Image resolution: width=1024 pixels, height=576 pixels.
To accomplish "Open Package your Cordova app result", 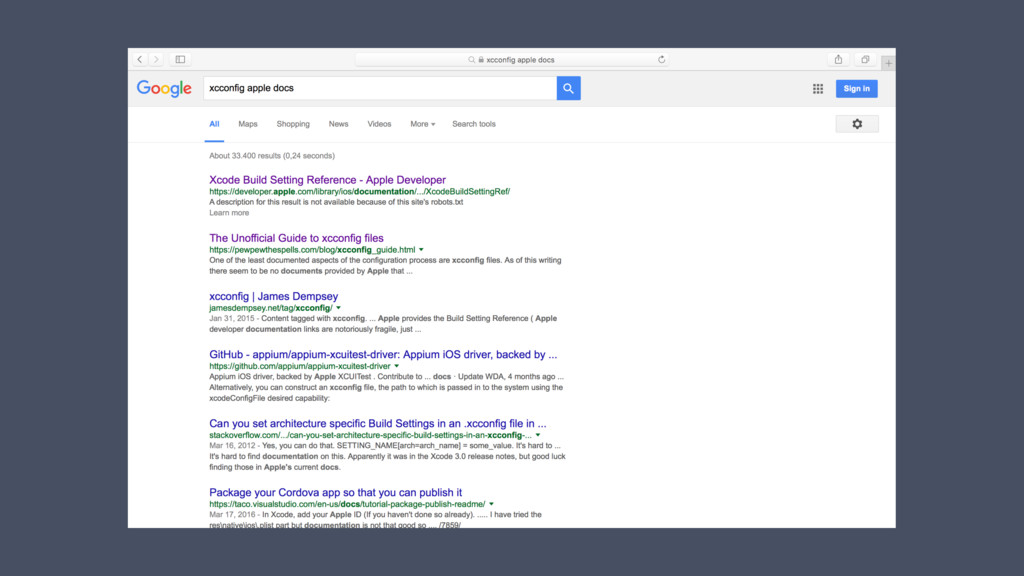I will coord(335,492).
